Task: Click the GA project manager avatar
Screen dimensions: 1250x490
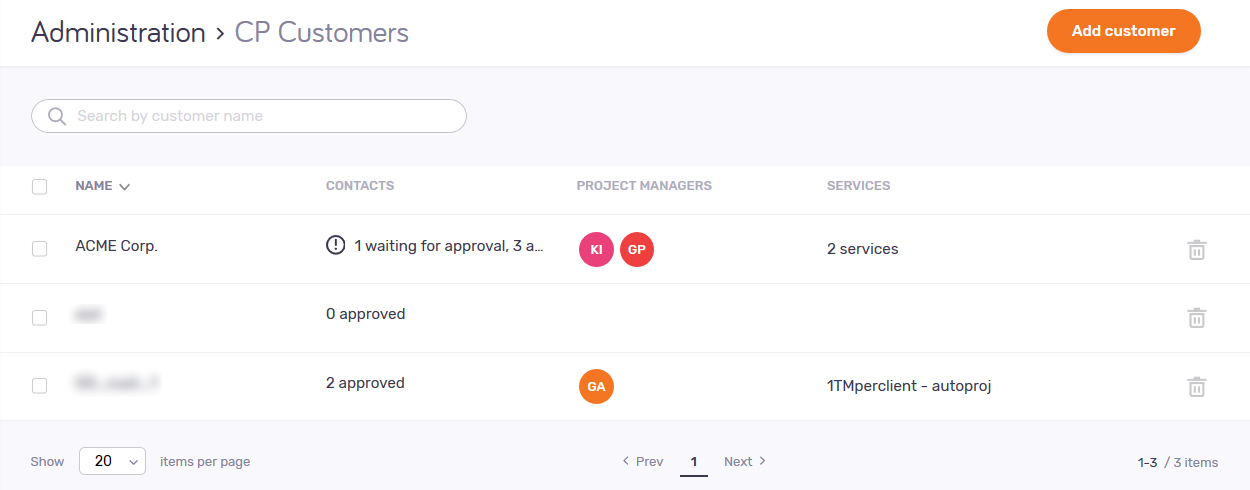Action: click(596, 386)
